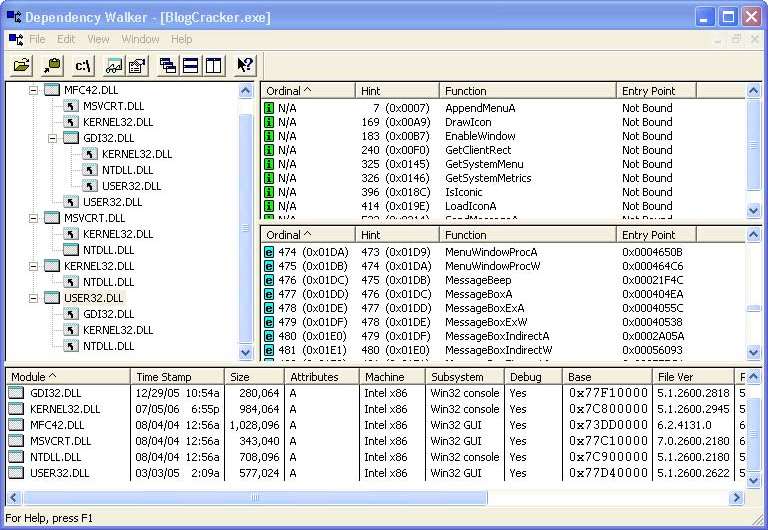
Task: Sort module list by Subsystem header
Action: (464, 377)
